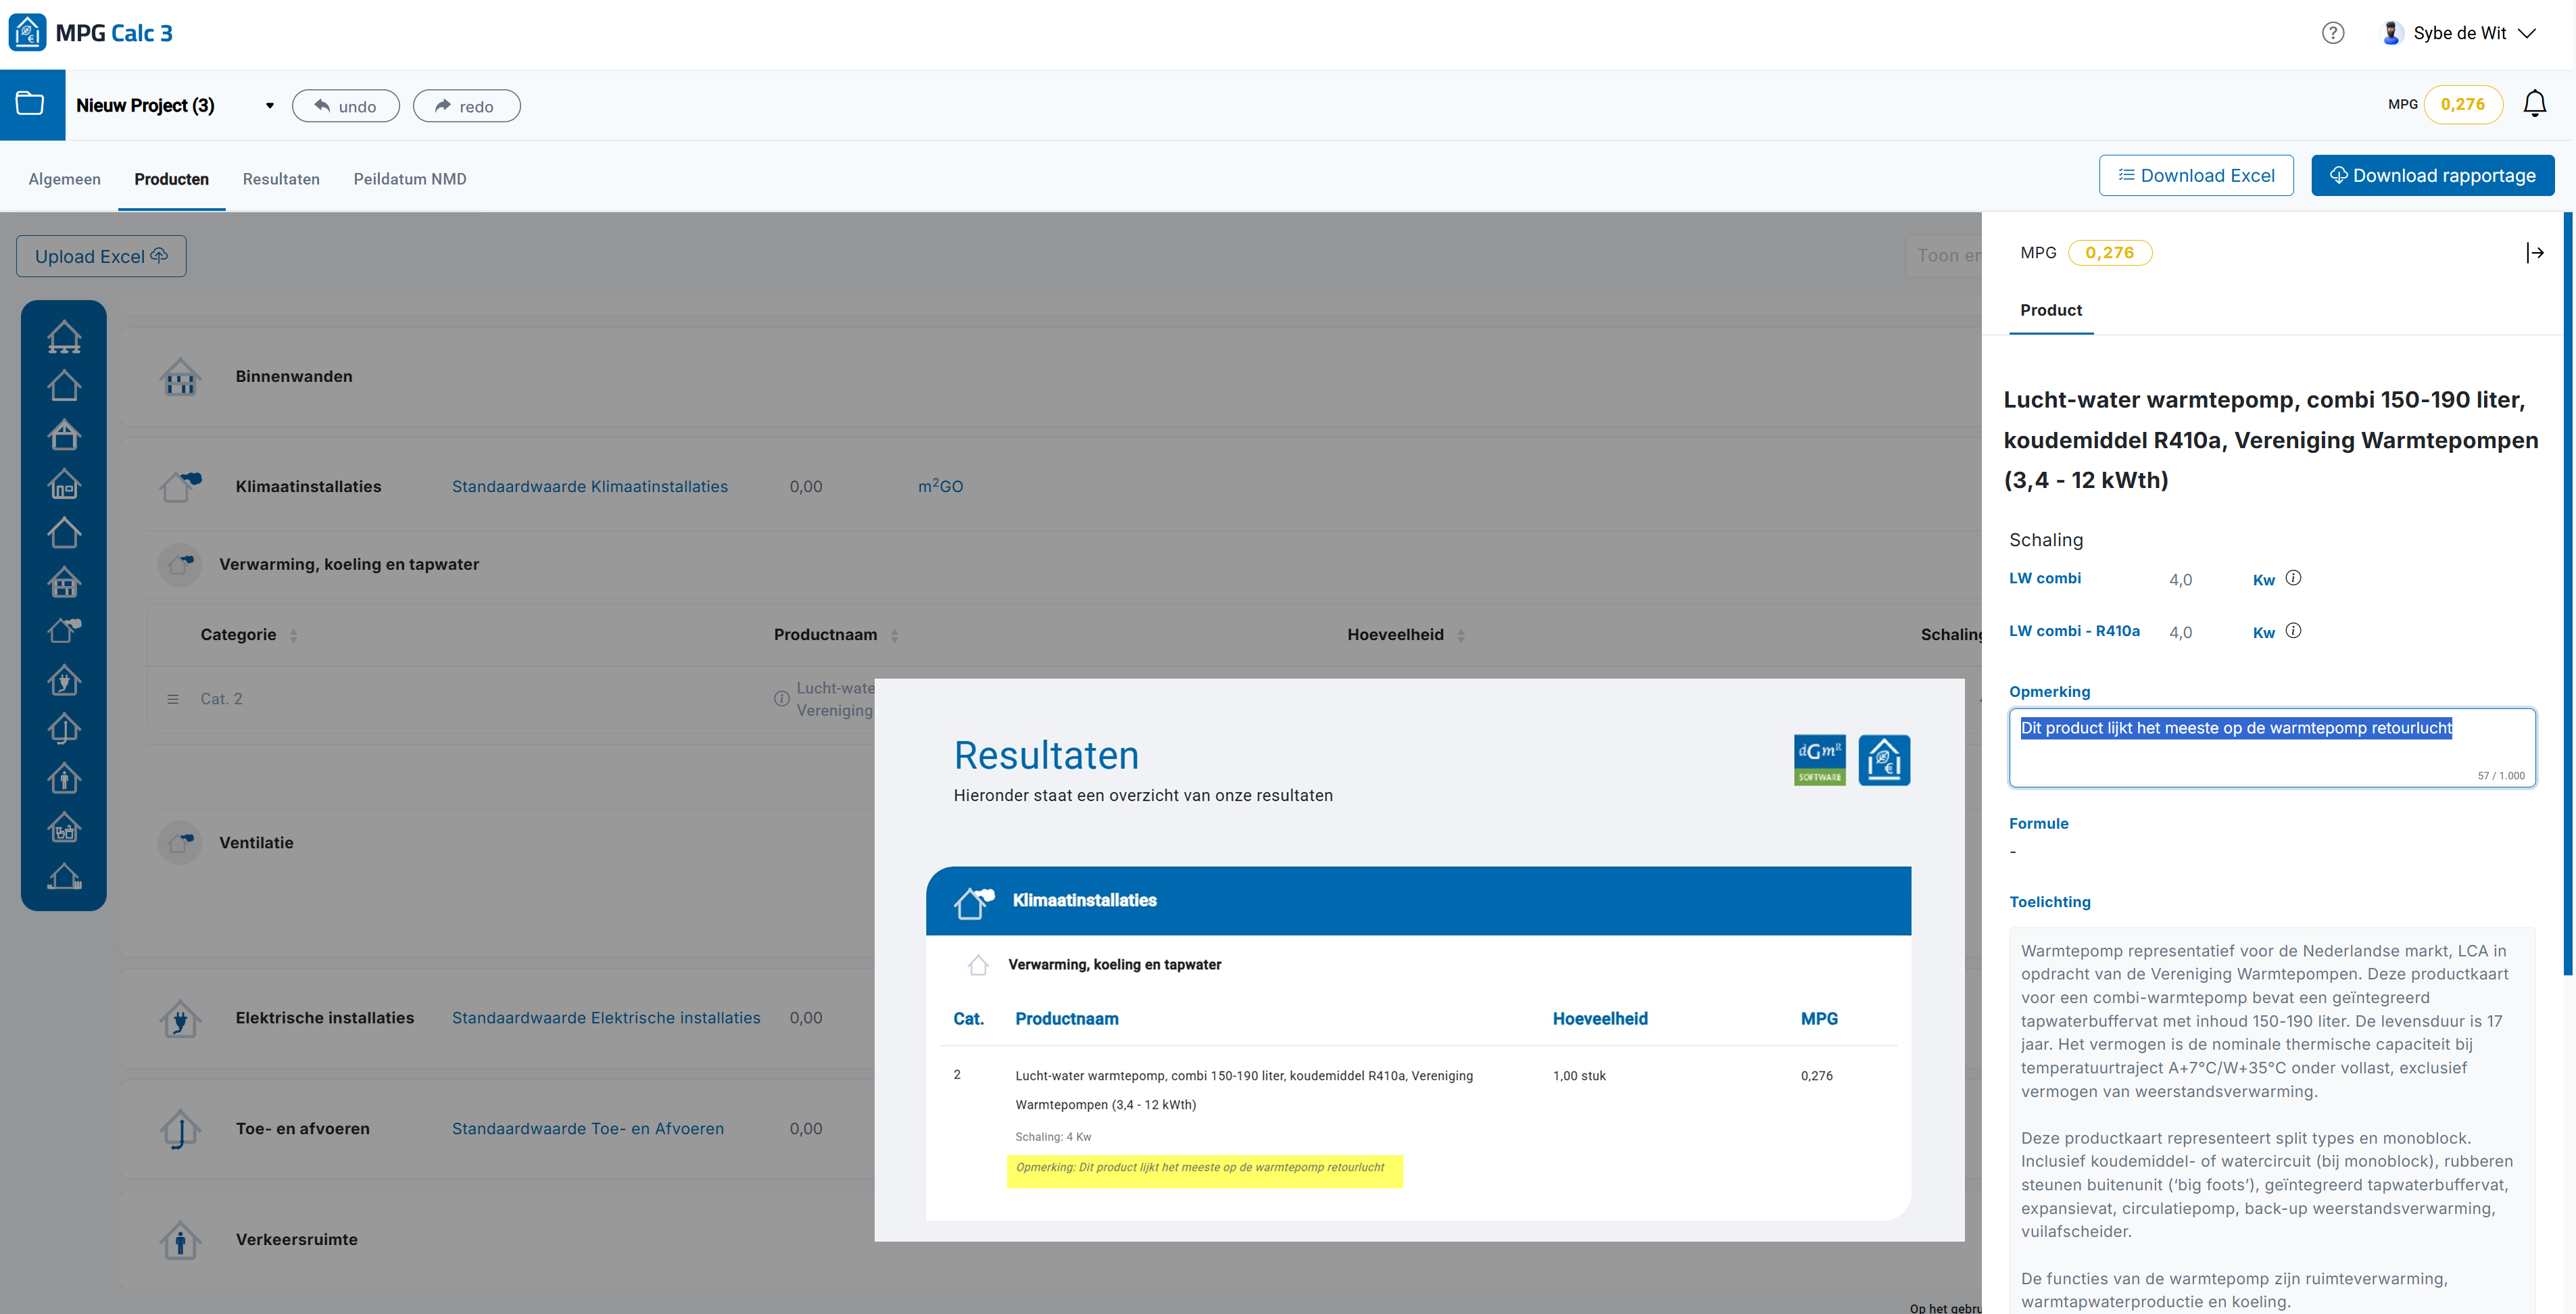Click info icon beside LW combi - R410a
Image resolution: width=2576 pixels, height=1314 pixels.
pos(2294,631)
